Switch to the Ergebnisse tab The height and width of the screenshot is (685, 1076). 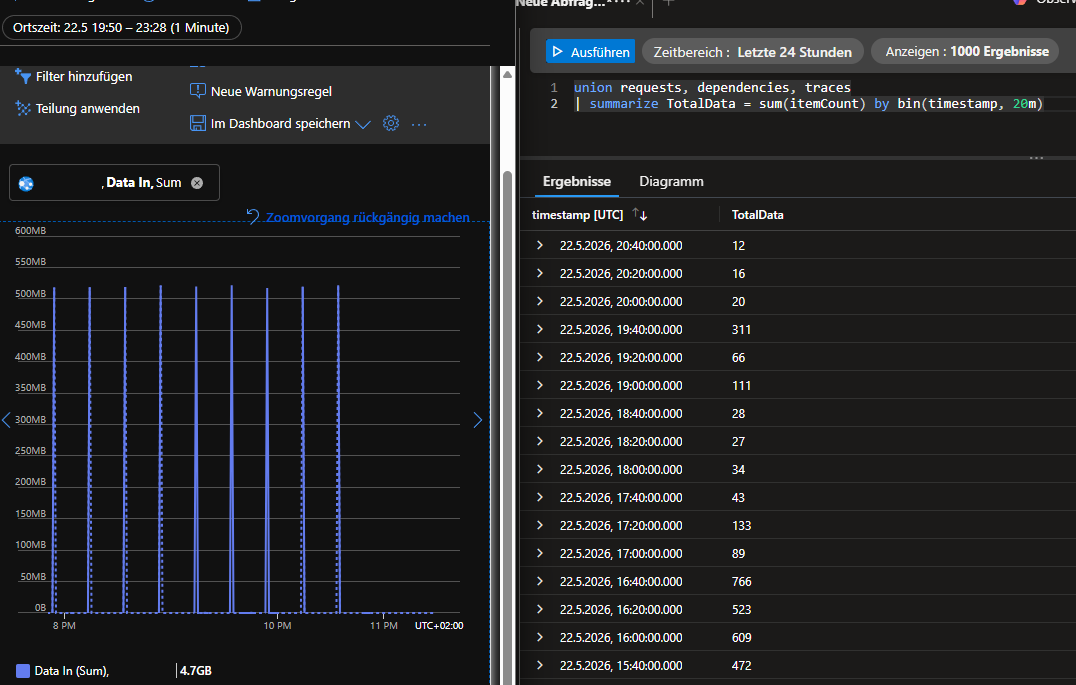tap(576, 181)
